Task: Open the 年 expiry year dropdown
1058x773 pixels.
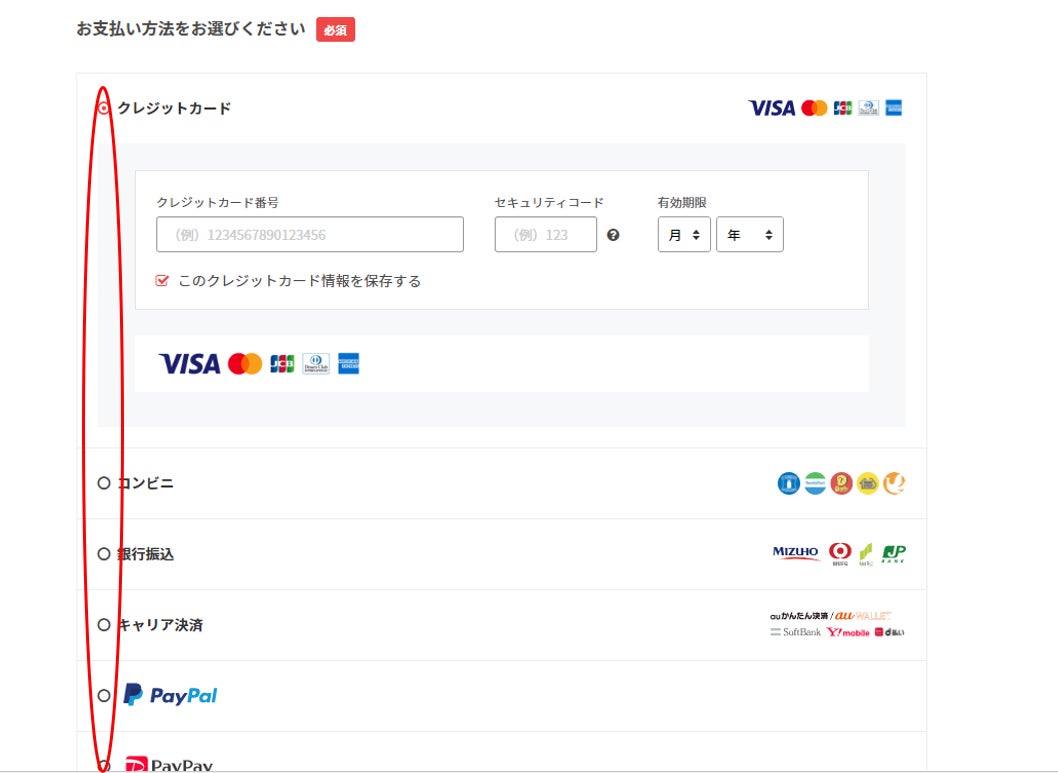Action: click(750, 235)
